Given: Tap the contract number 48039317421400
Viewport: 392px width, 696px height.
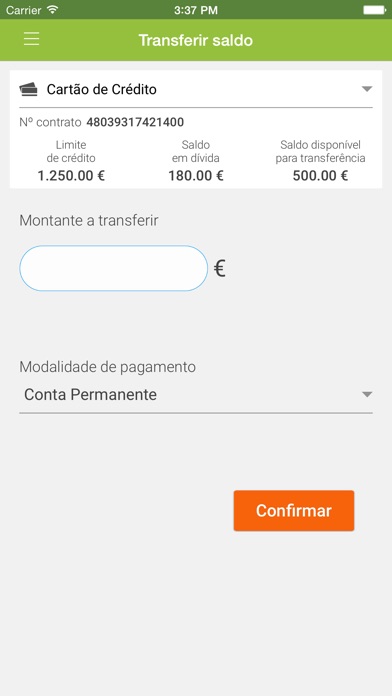Looking at the screenshot, I should 135,122.
